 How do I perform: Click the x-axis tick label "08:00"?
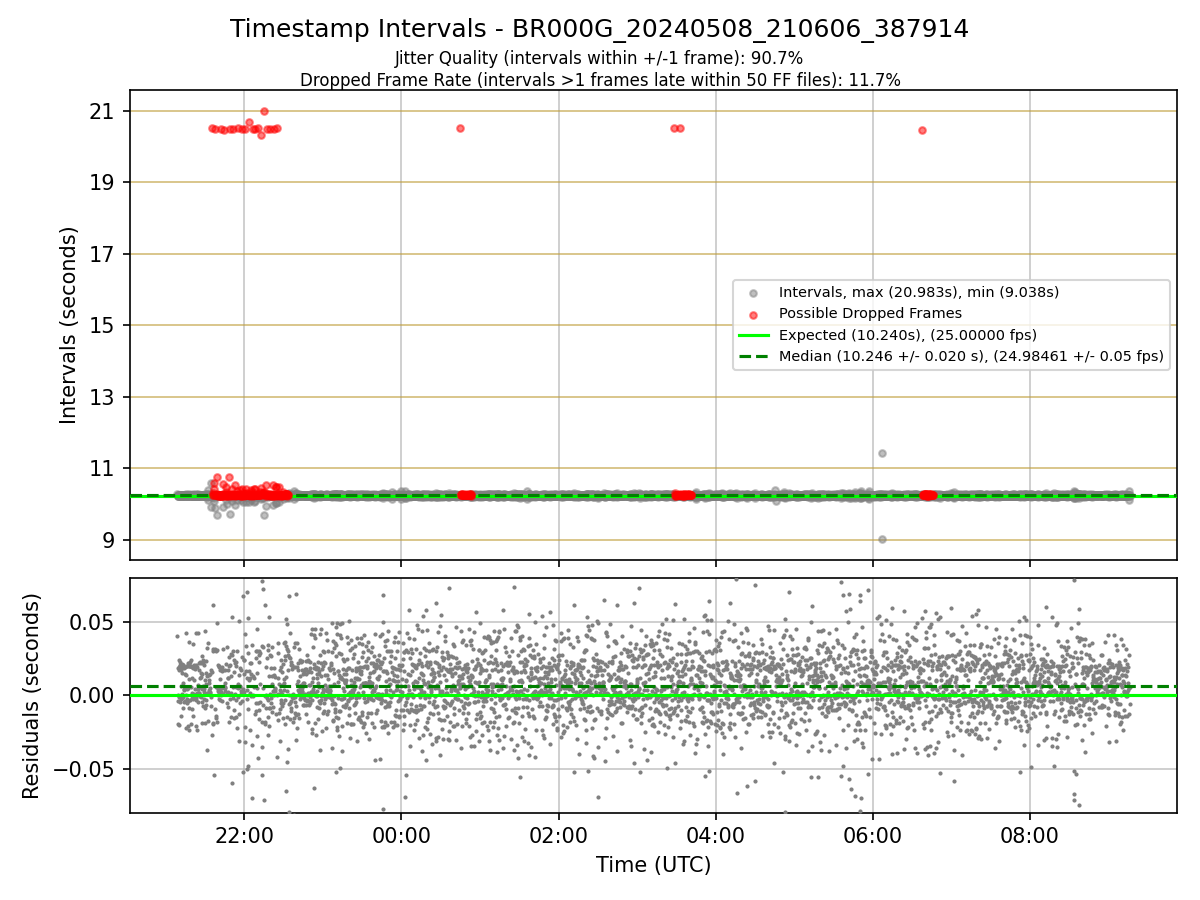tap(1030, 836)
